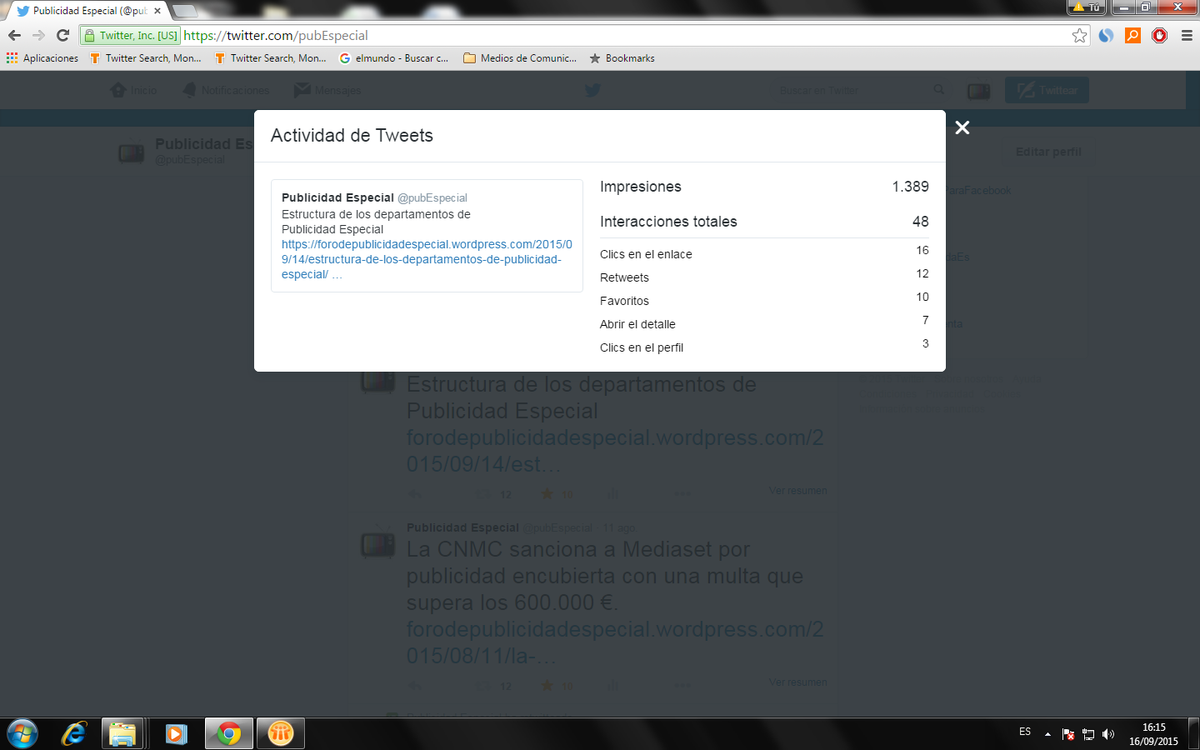Open the first Twitter Search, Mon... bookmark
This screenshot has height=750, width=1200.
[x=145, y=58]
